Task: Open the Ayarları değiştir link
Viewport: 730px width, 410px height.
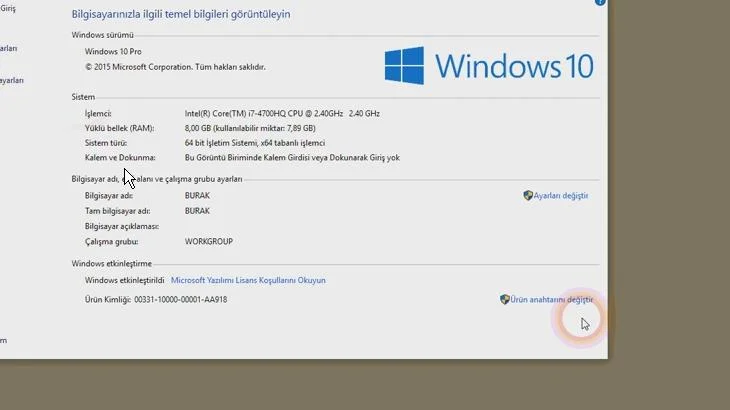Action: coord(561,196)
